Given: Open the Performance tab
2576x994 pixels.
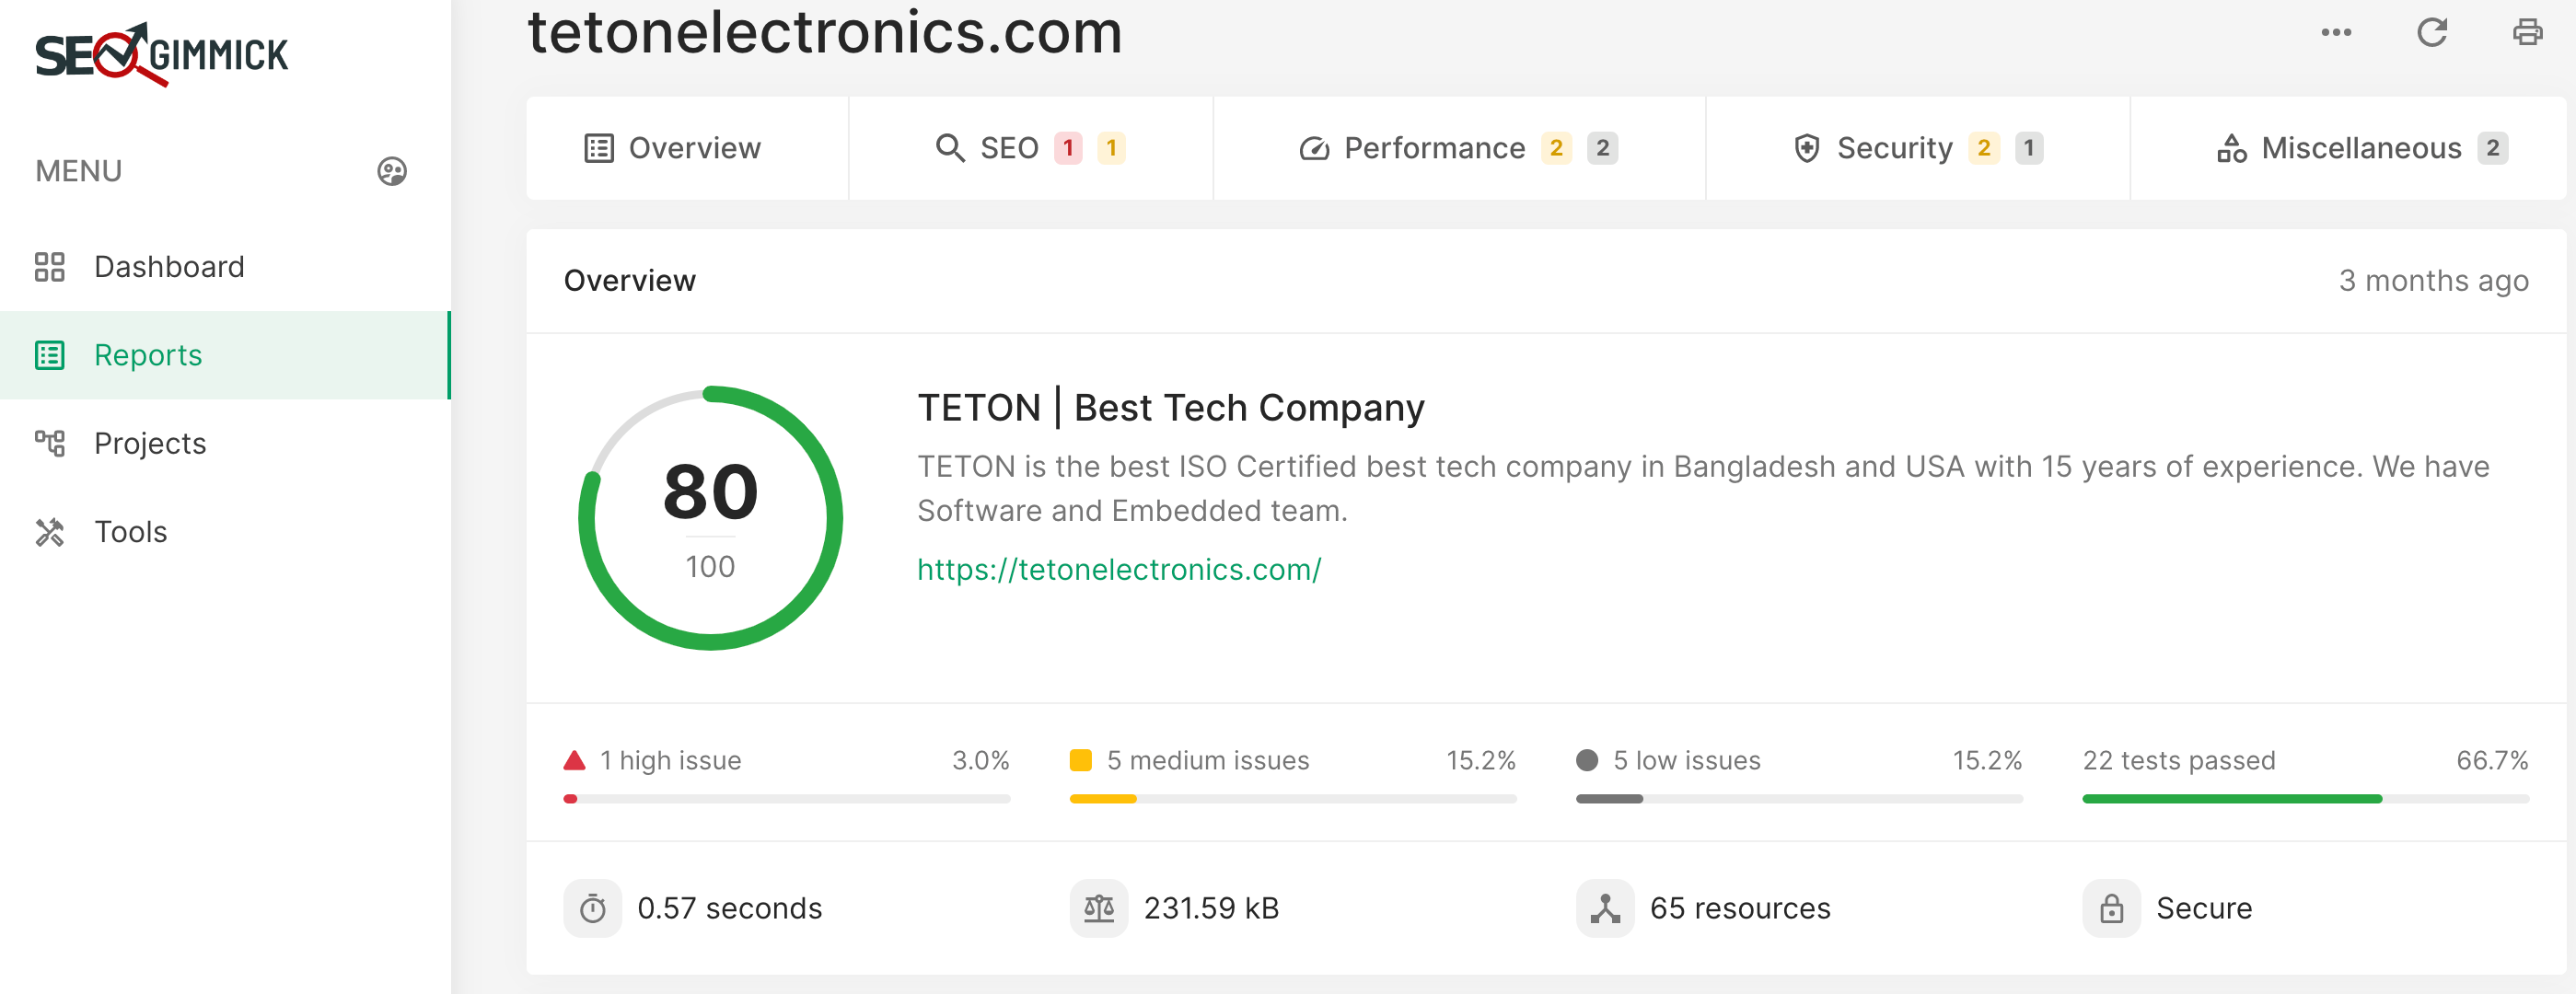Looking at the screenshot, I should tap(1458, 148).
